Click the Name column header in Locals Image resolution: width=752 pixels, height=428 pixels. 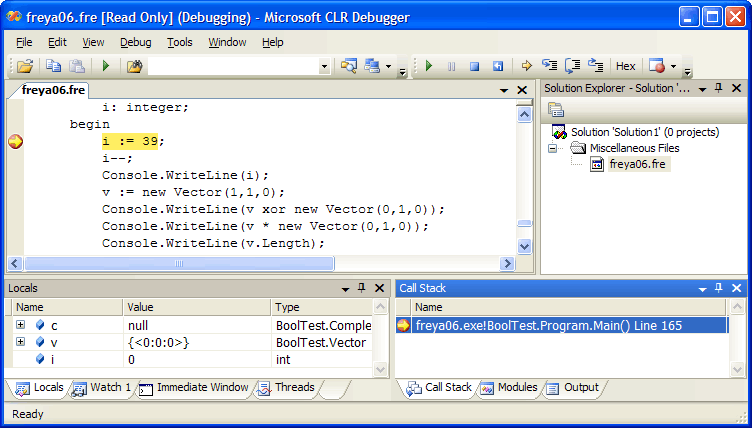click(67, 307)
